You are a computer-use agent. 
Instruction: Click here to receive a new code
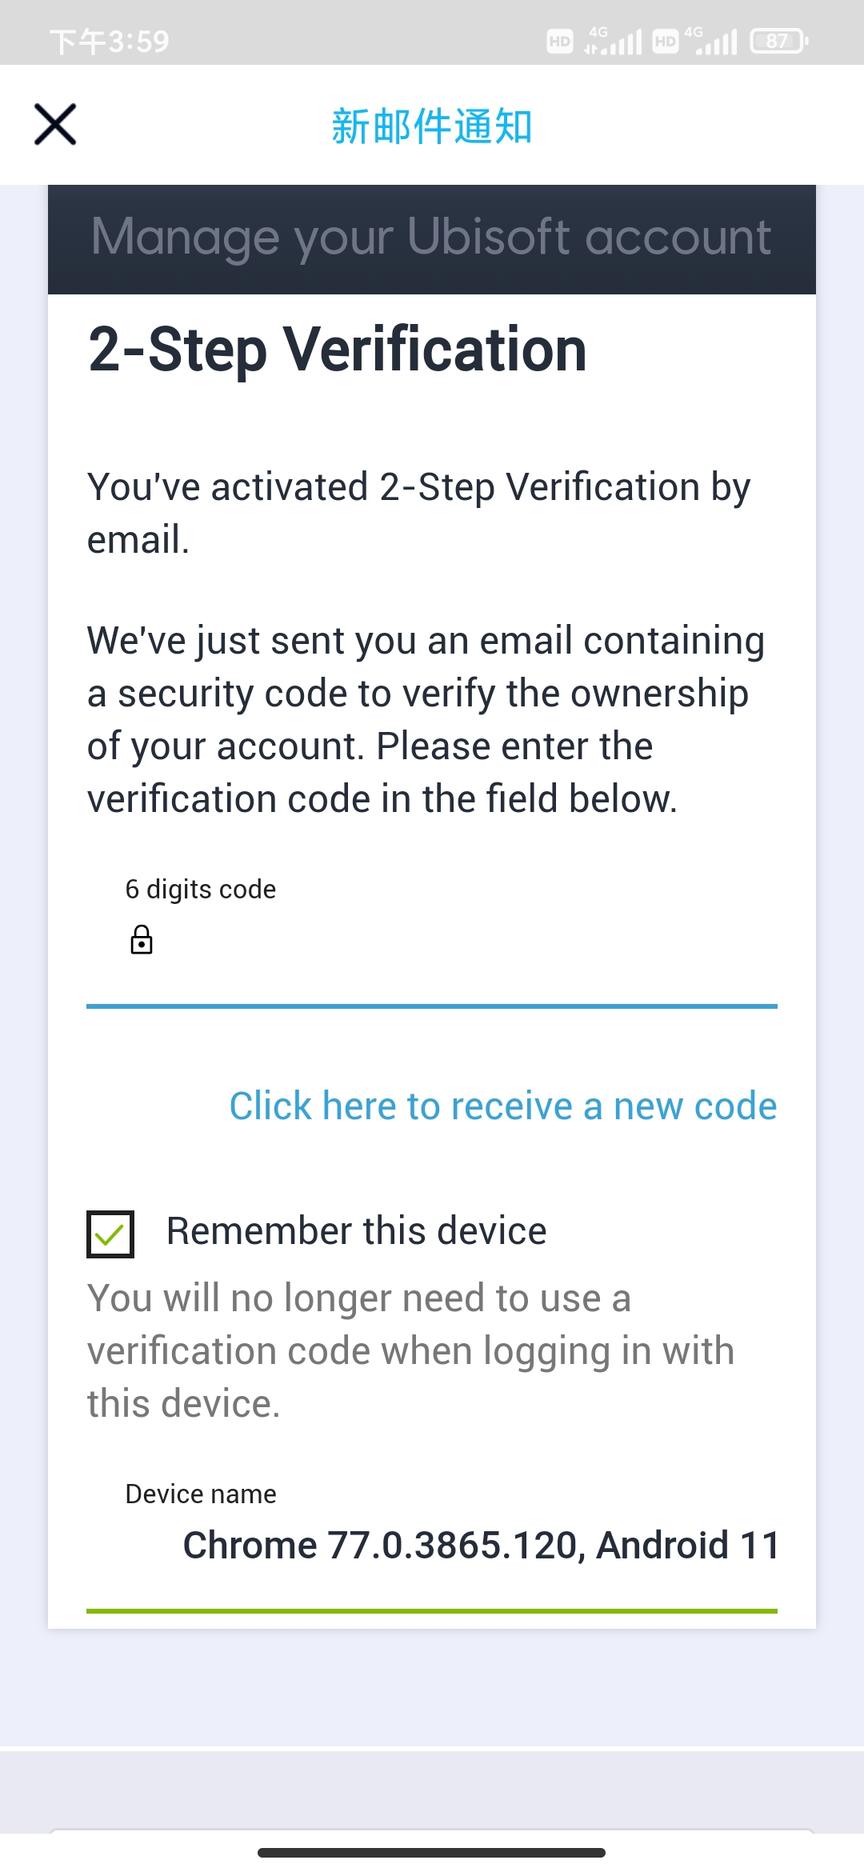[502, 1106]
